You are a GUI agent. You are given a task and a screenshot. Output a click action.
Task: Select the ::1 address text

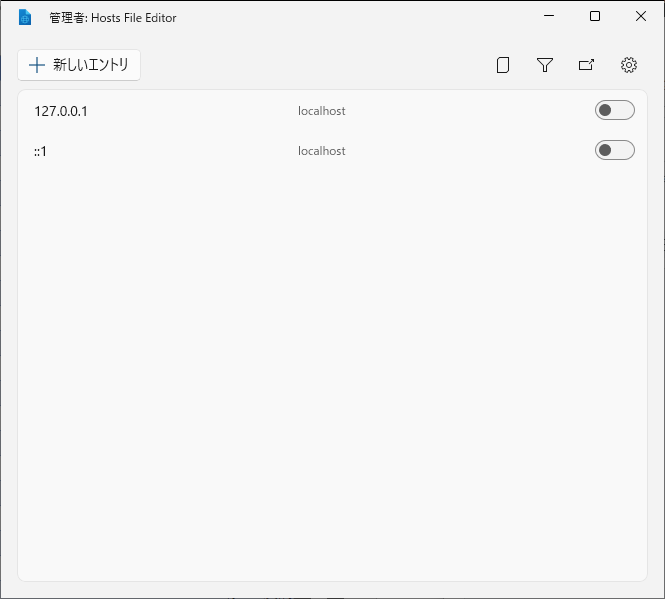(x=40, y=151)
